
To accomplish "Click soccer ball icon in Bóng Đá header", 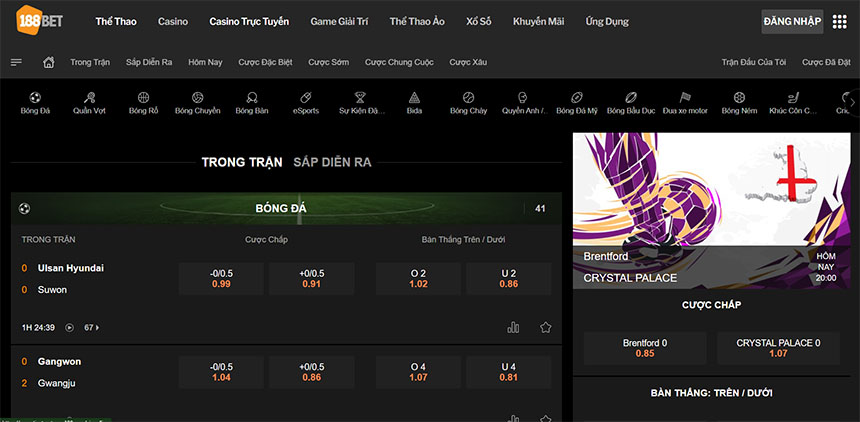I will [24, 209].
